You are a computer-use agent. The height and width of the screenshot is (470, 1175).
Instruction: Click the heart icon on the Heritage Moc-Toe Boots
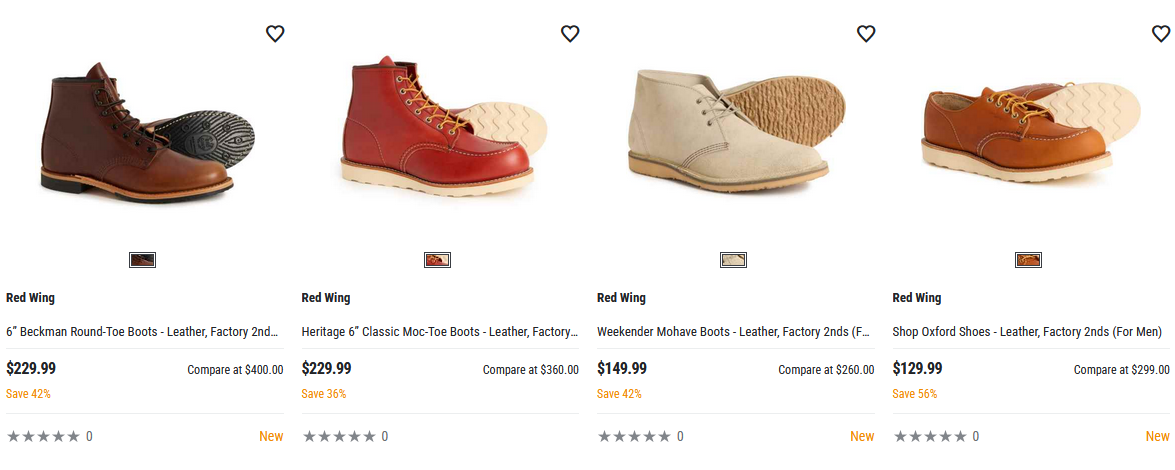pos(570,34)
